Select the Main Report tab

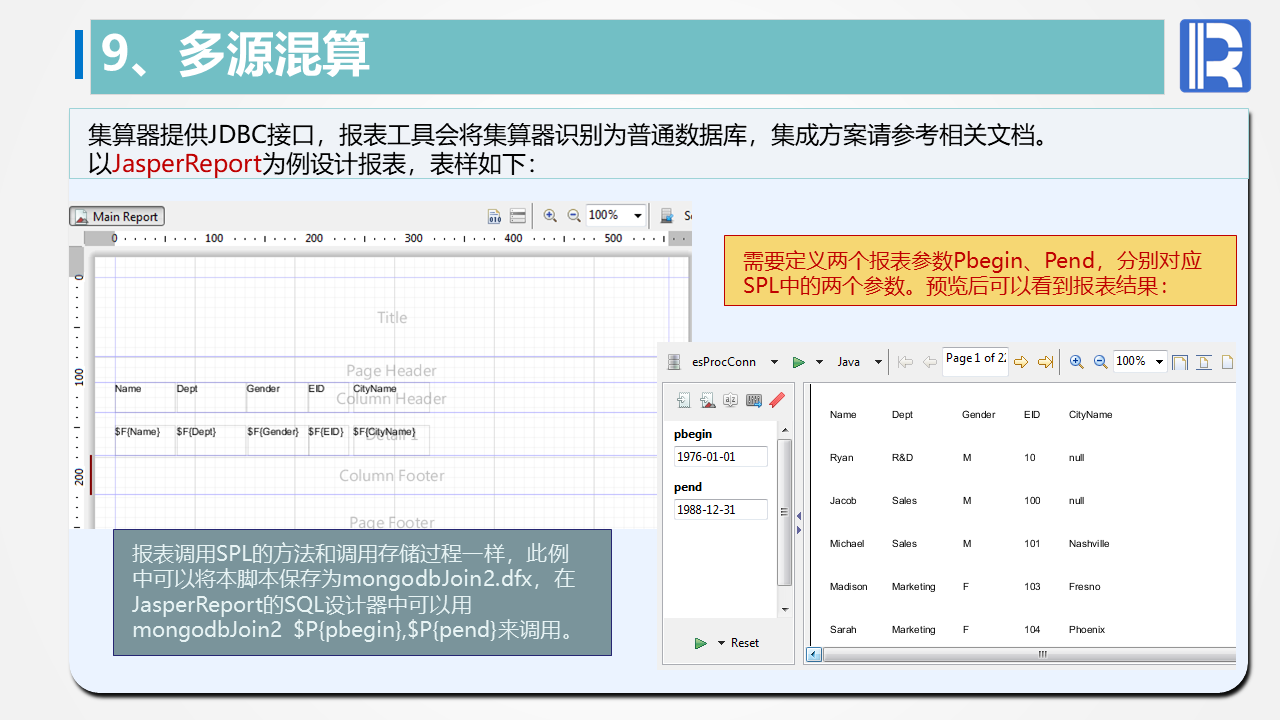117,216
